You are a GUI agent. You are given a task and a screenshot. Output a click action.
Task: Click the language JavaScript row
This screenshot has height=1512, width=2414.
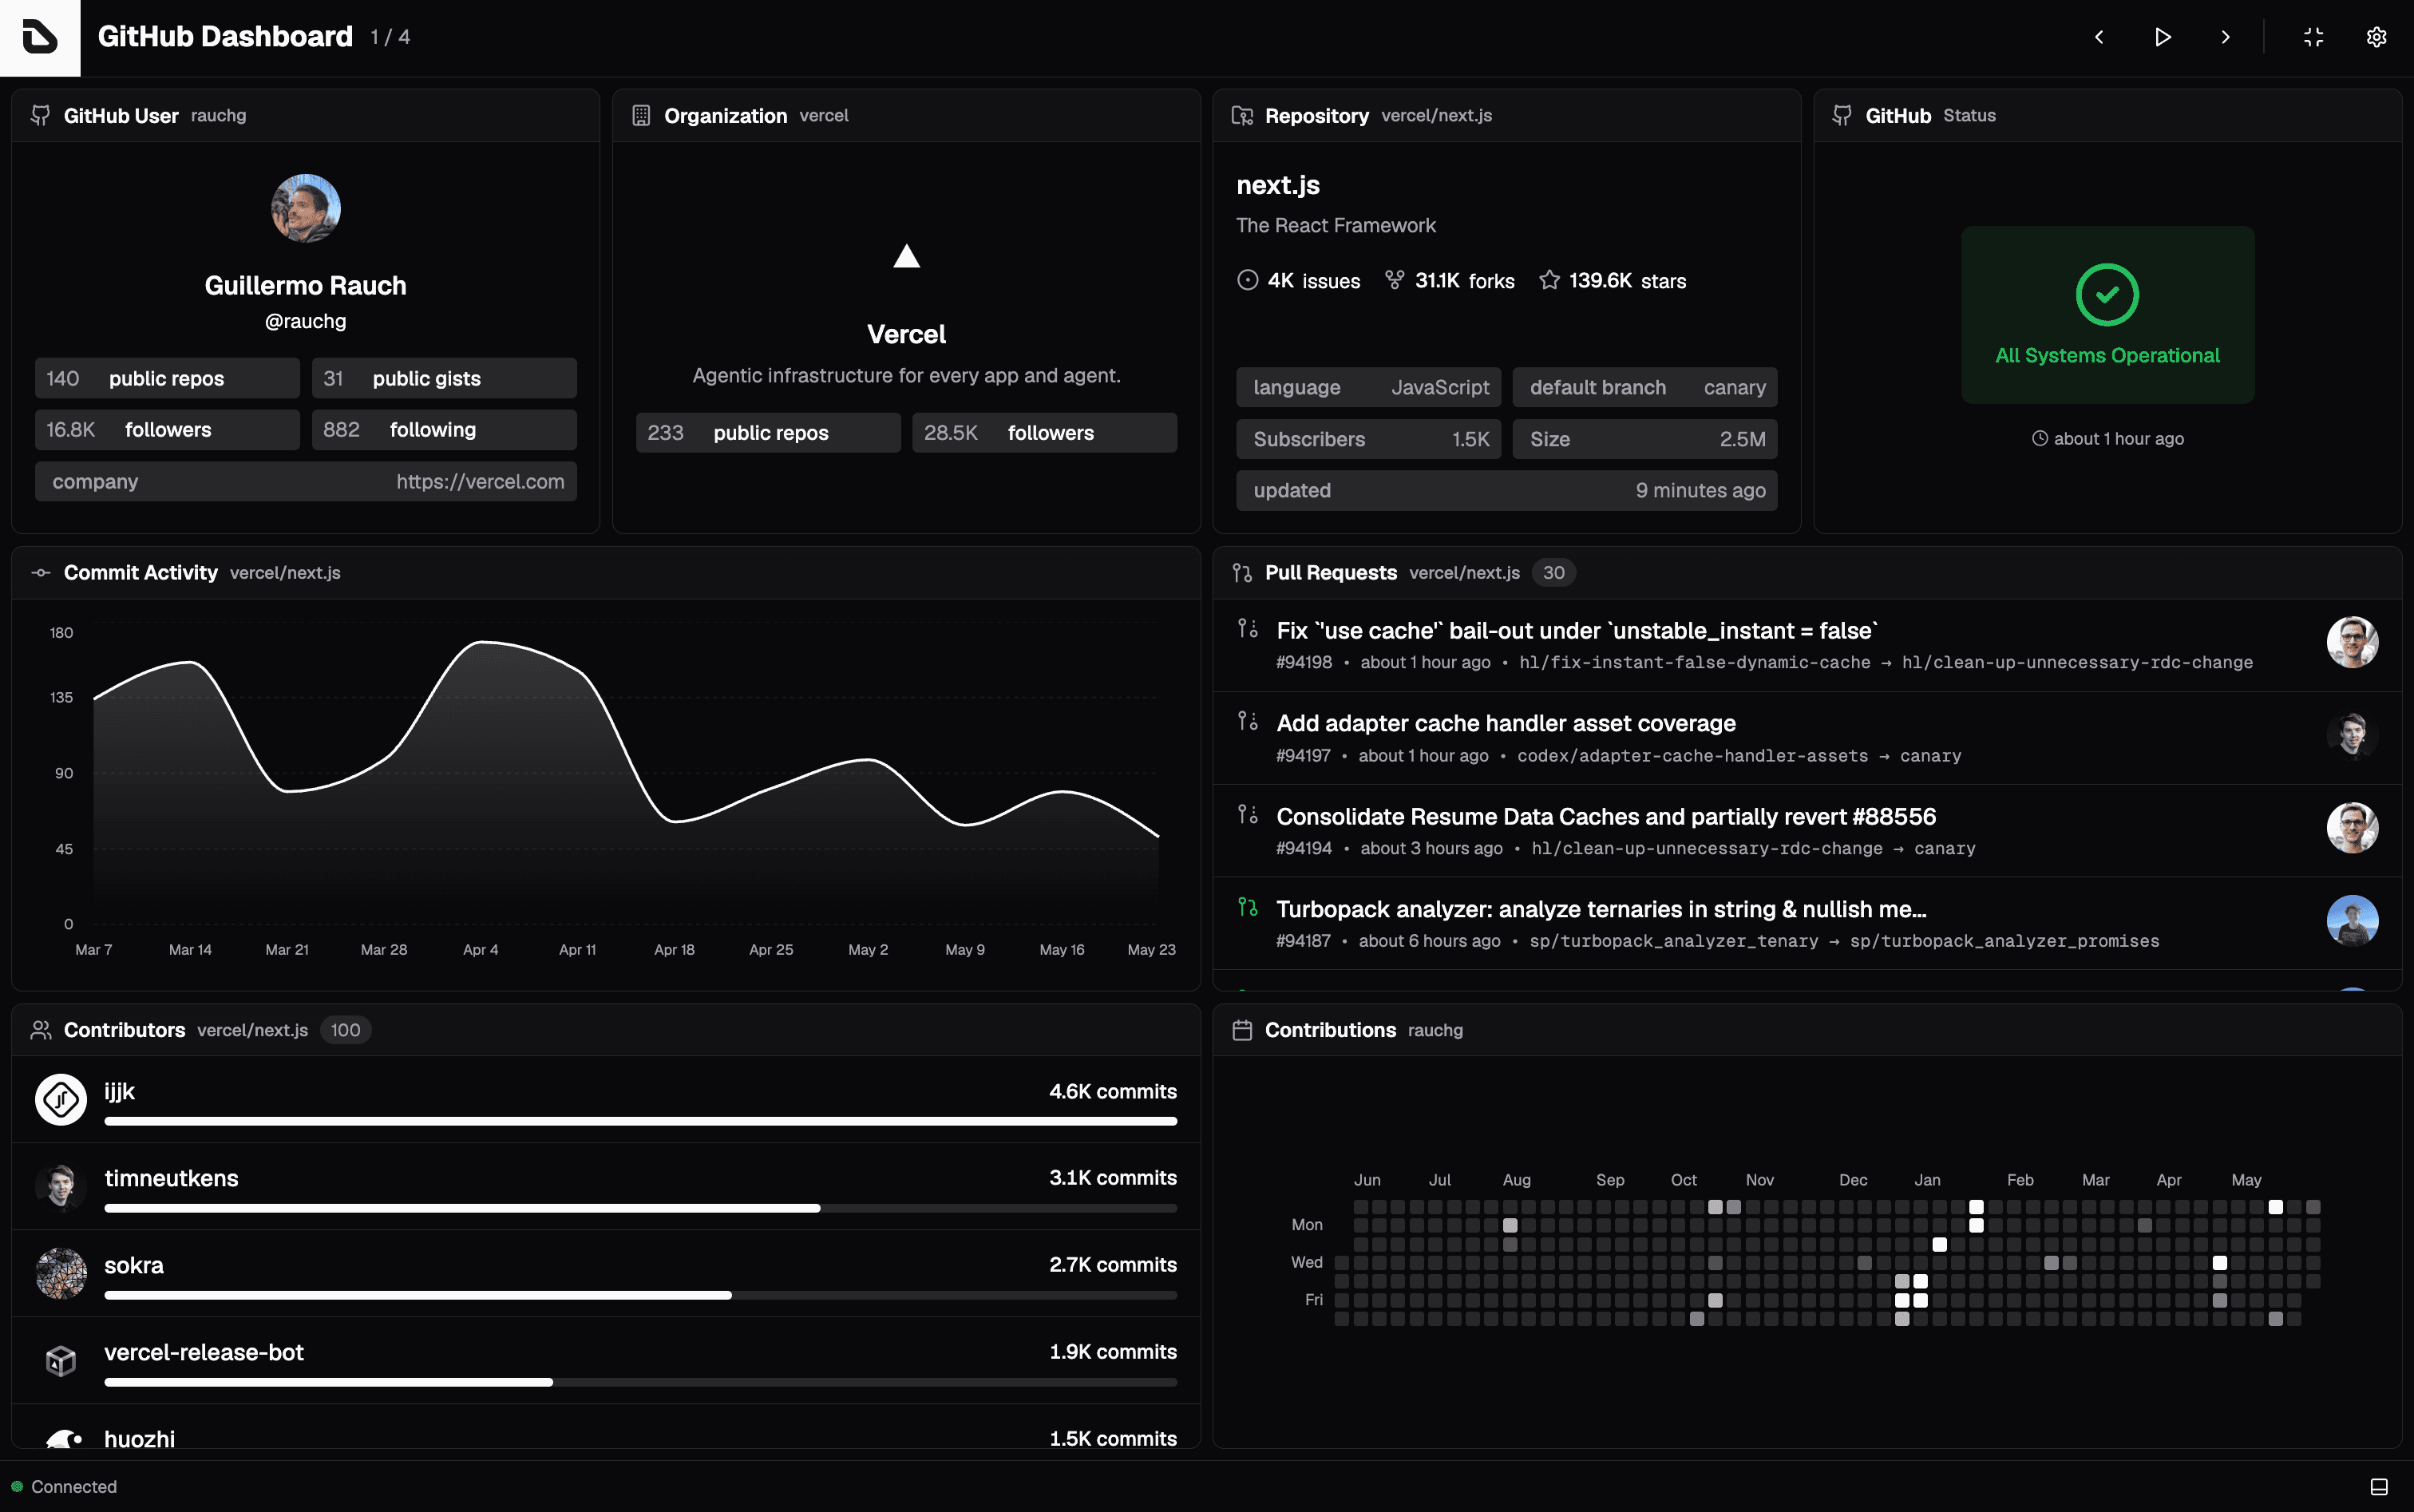click(1369, 387)
